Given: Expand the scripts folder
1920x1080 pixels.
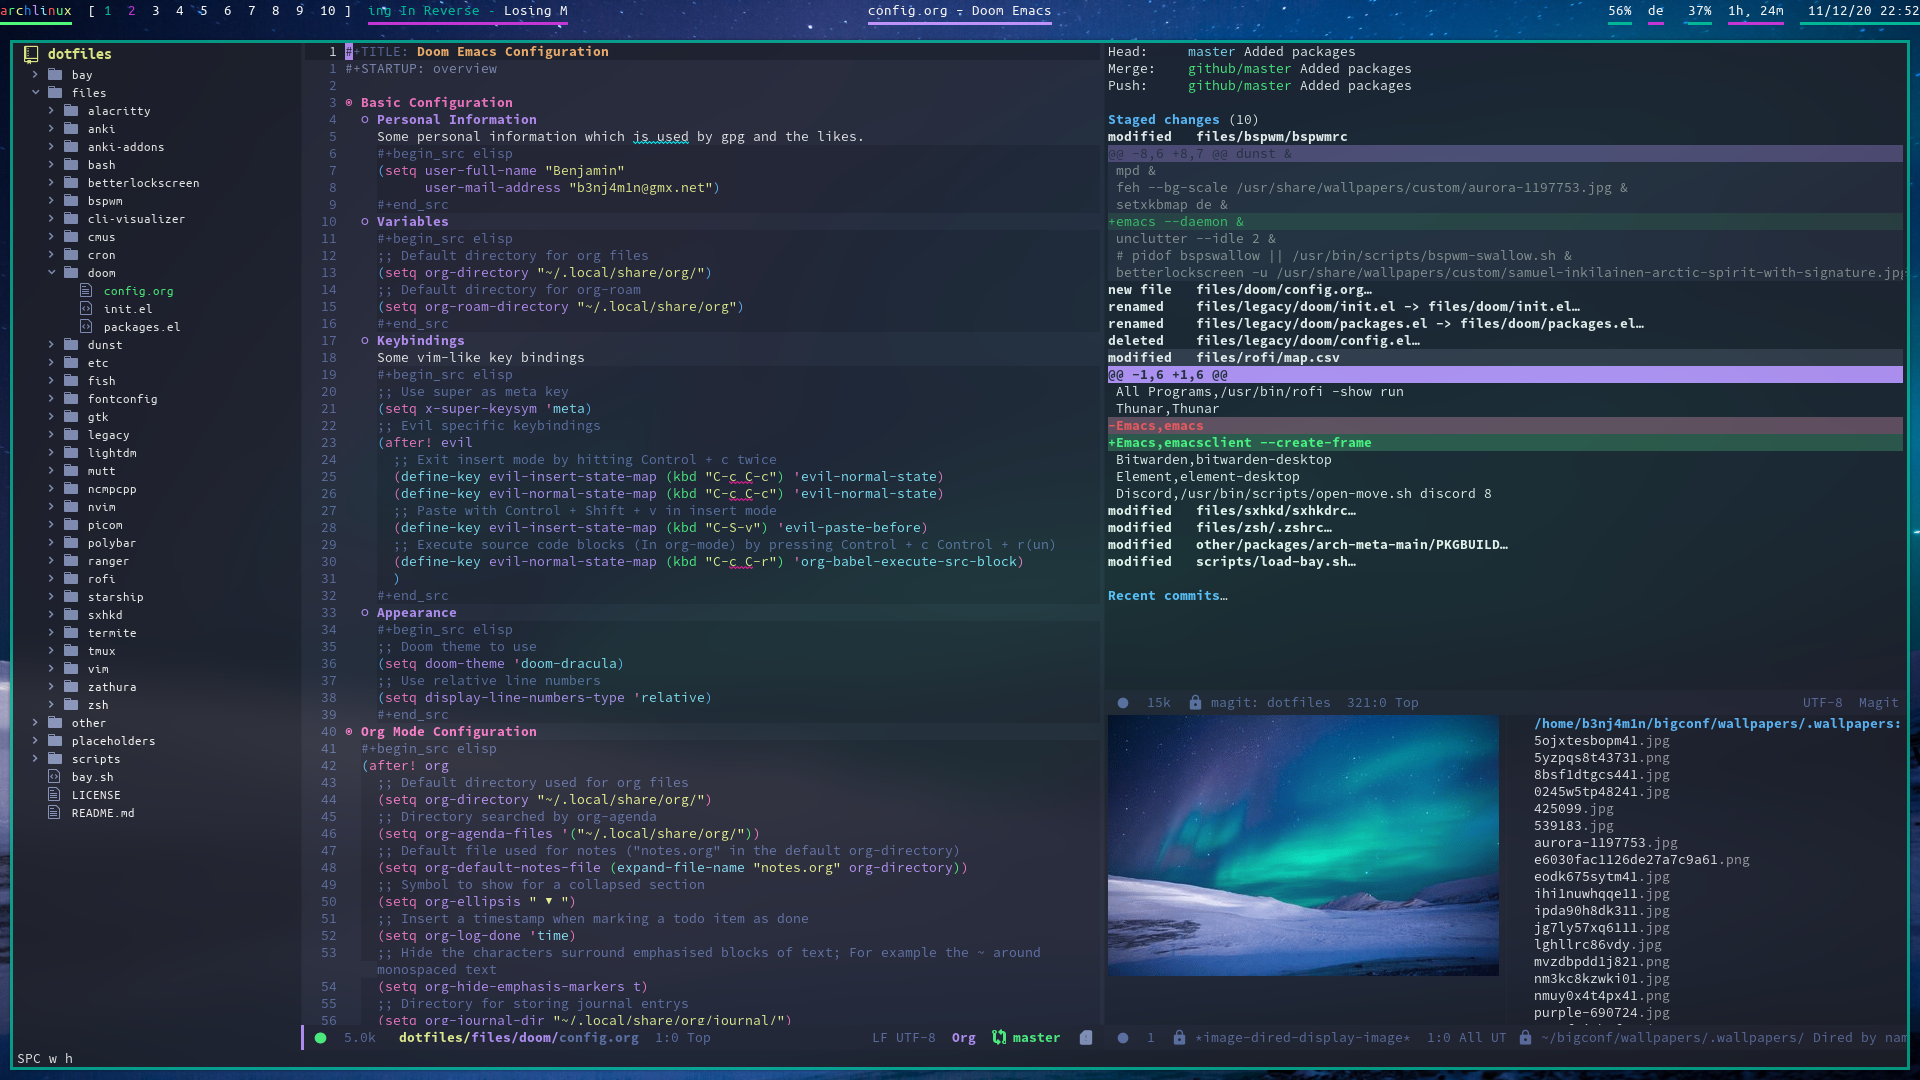Looking at the screenshot, I should pos(36,759).
